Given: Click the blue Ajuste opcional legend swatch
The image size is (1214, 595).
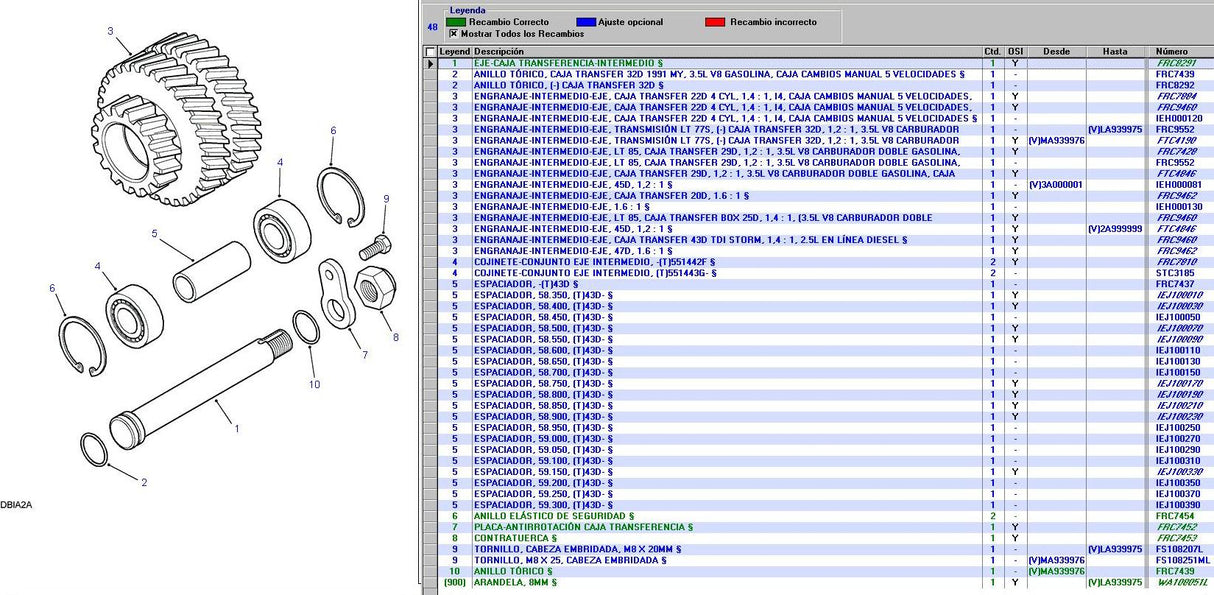Looking at the screenshot, I should 584,20.
